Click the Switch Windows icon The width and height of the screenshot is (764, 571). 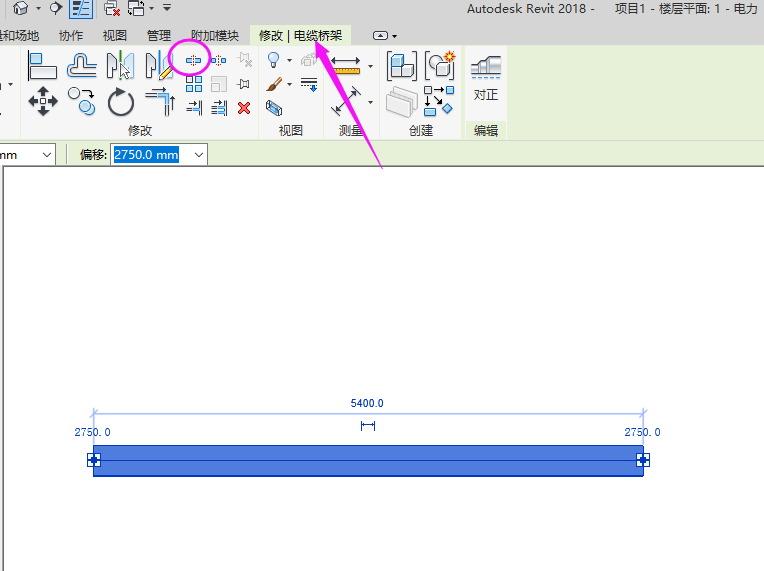coord(136,8)
